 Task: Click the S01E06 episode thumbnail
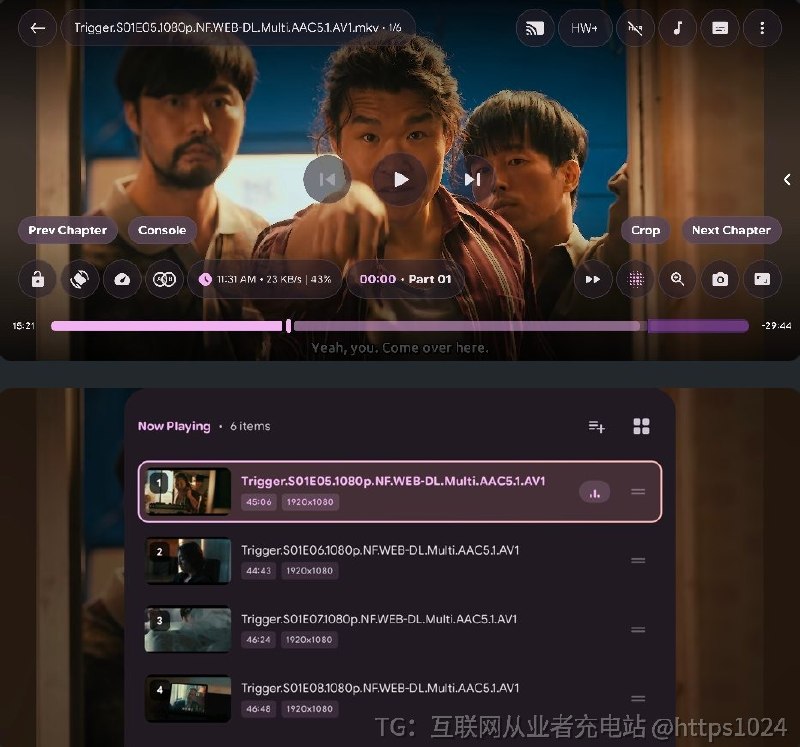pyautogui.click(x=188, y=560)
